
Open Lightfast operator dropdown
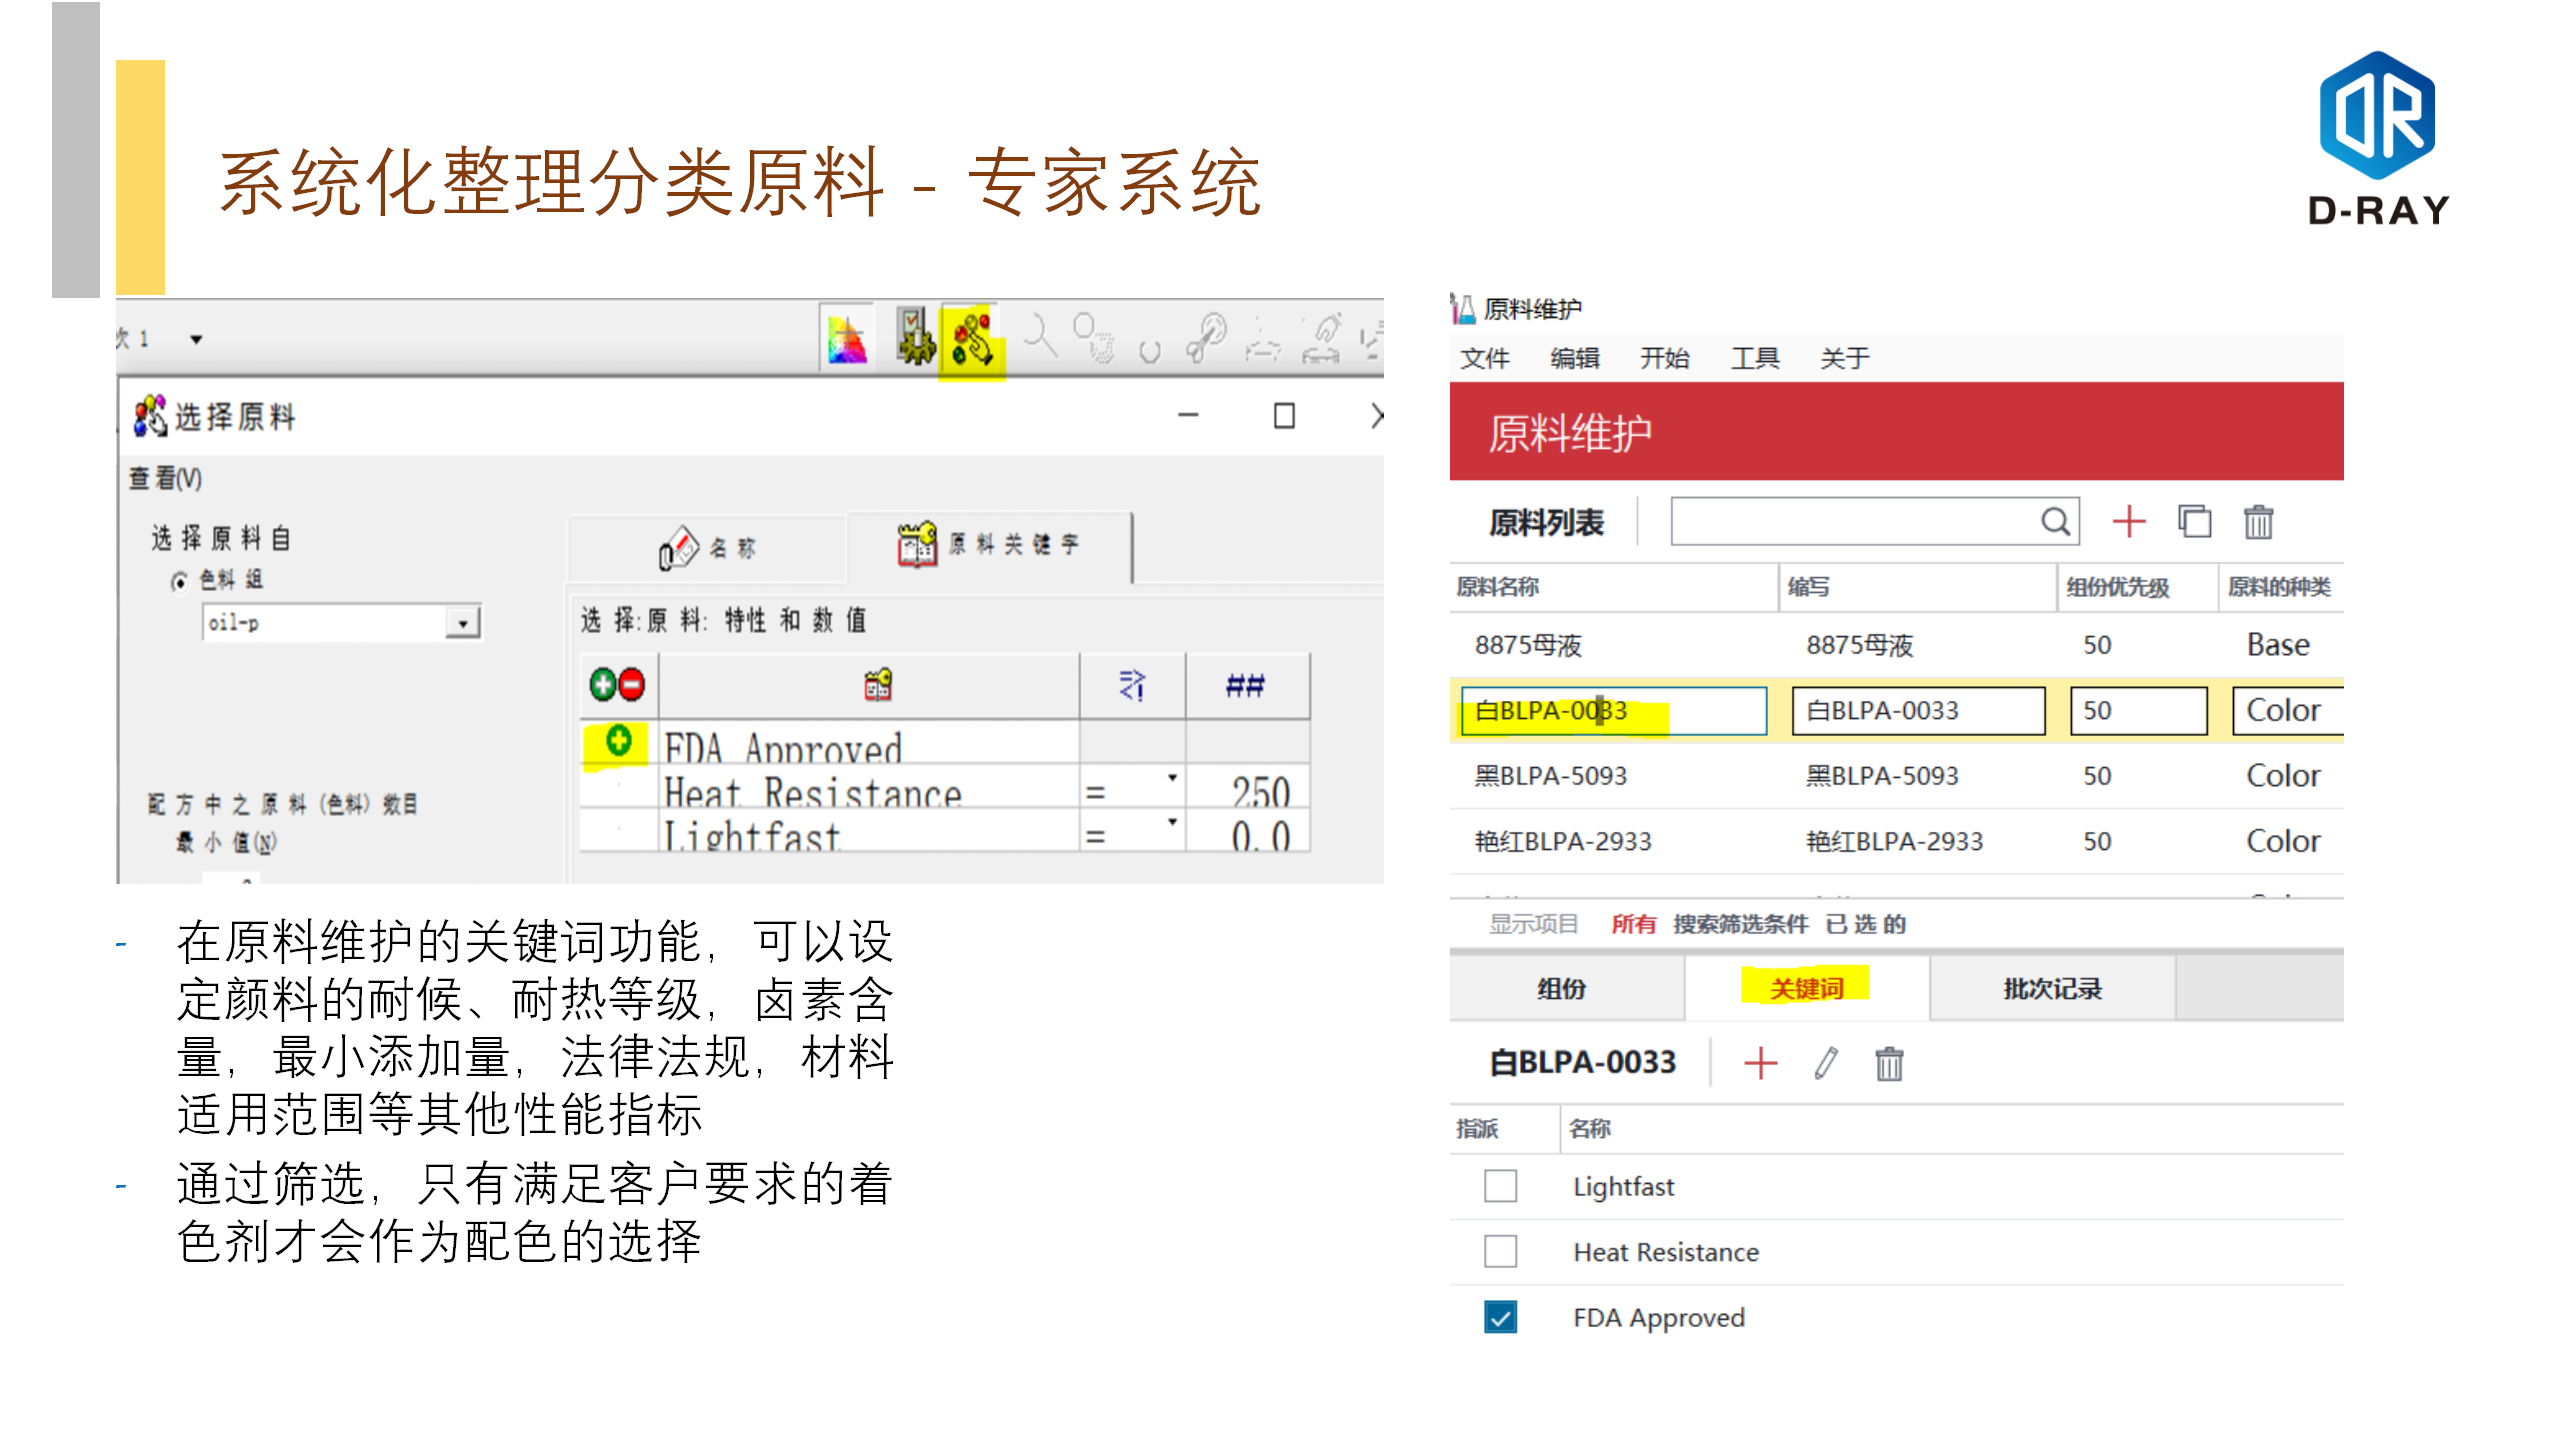tap(1171, 822)
